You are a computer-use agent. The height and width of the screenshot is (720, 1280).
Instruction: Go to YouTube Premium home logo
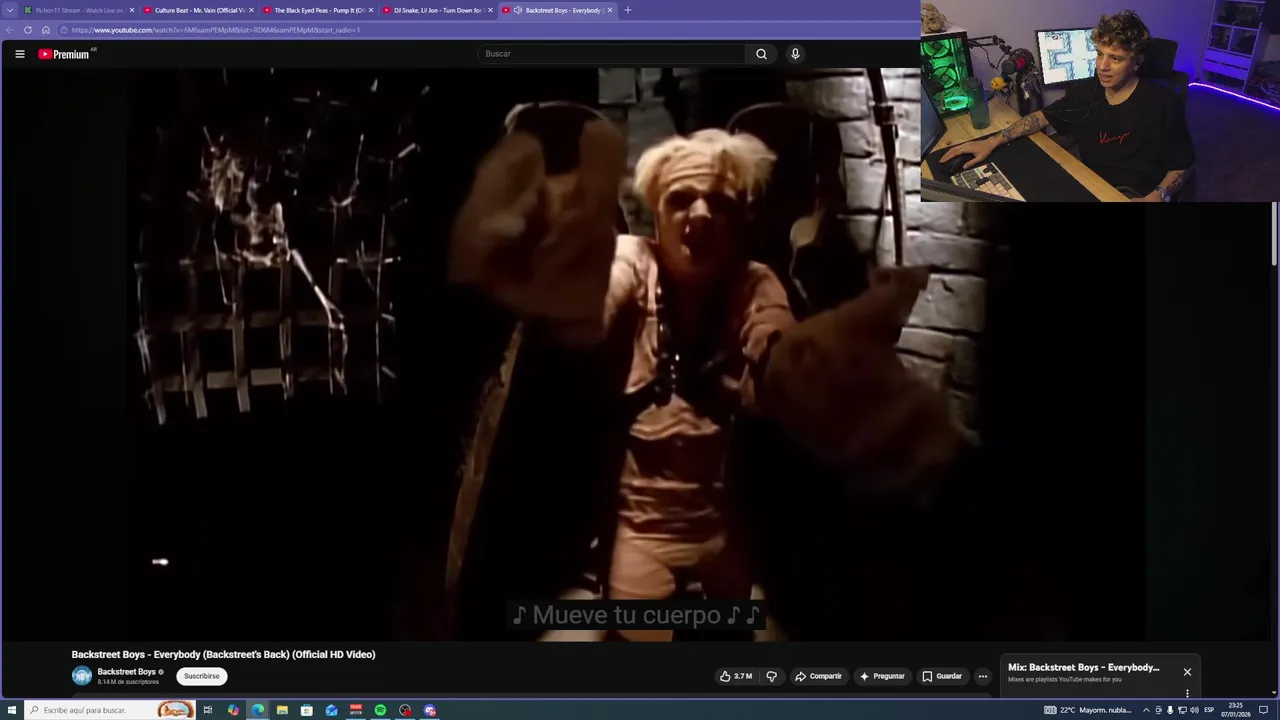coord(65,54)
